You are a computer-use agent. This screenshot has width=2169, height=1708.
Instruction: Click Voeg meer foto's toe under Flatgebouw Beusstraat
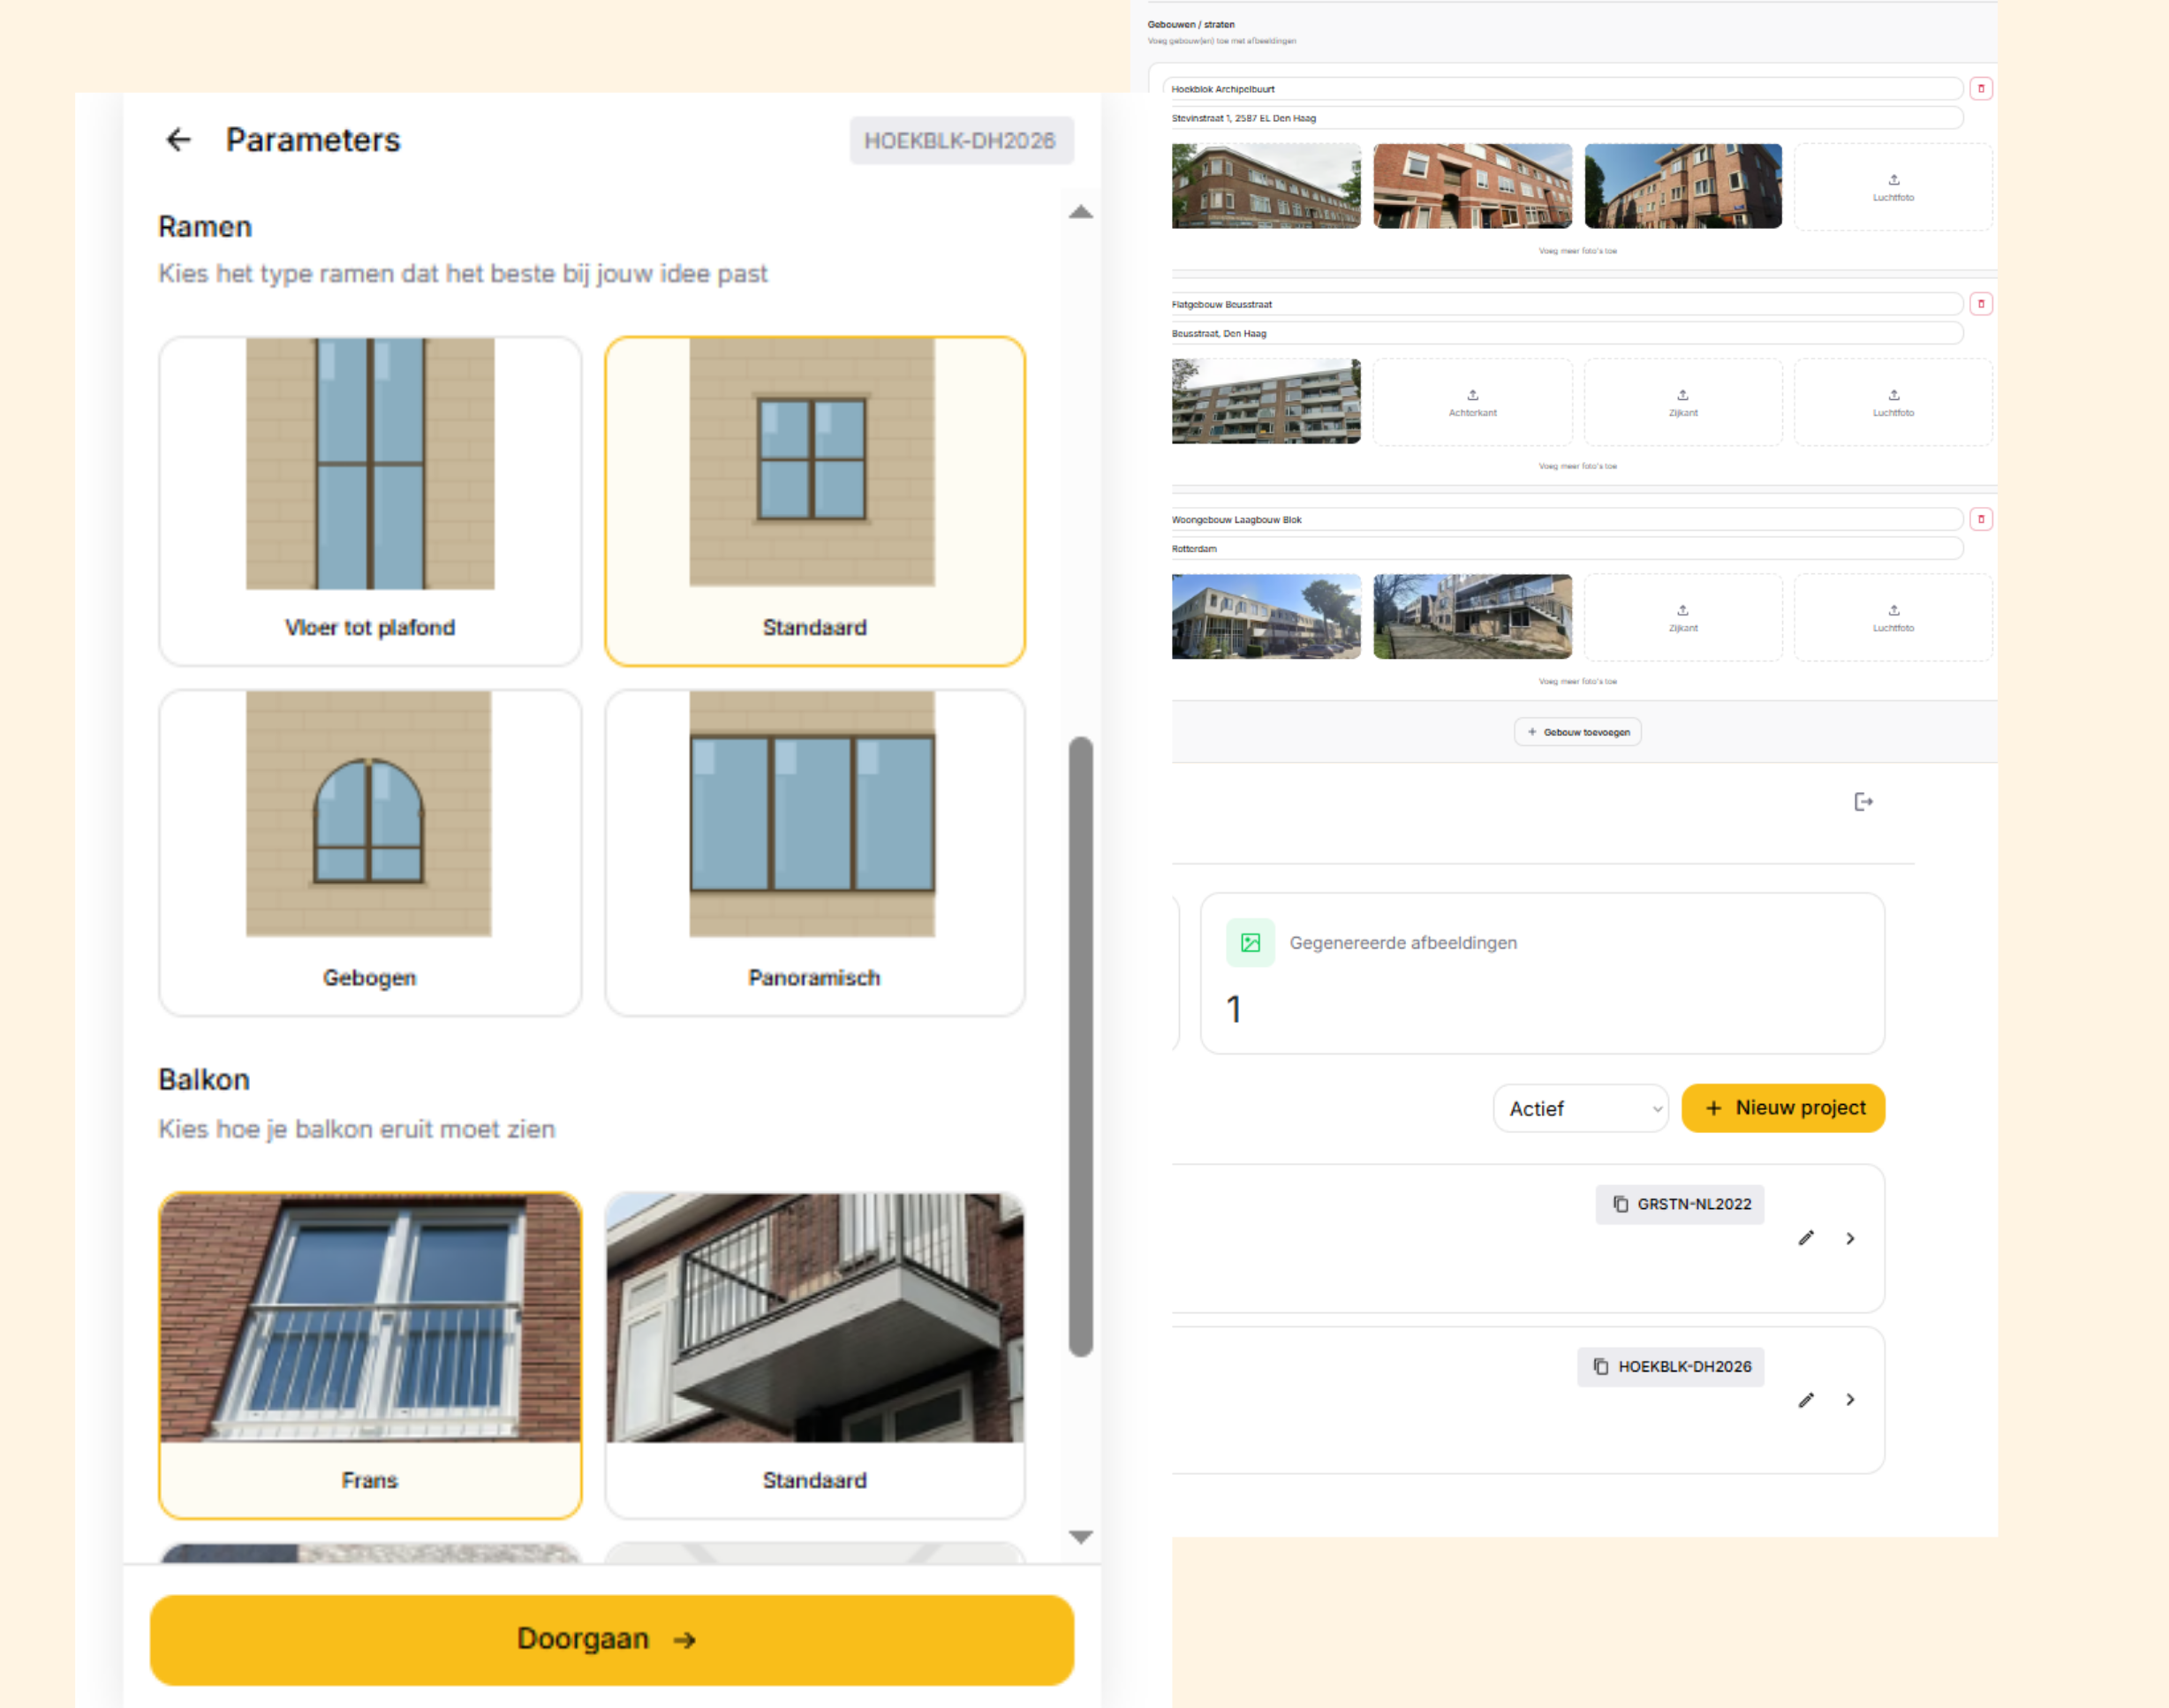[x=1577, y=466]
